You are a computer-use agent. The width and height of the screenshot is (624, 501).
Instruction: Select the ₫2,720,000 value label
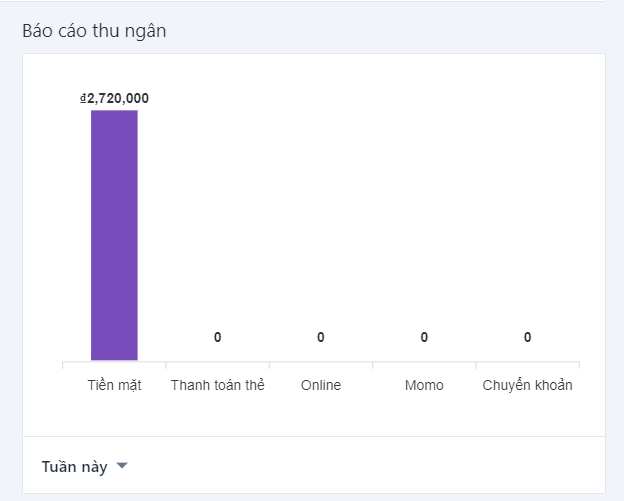click(116, 98)
